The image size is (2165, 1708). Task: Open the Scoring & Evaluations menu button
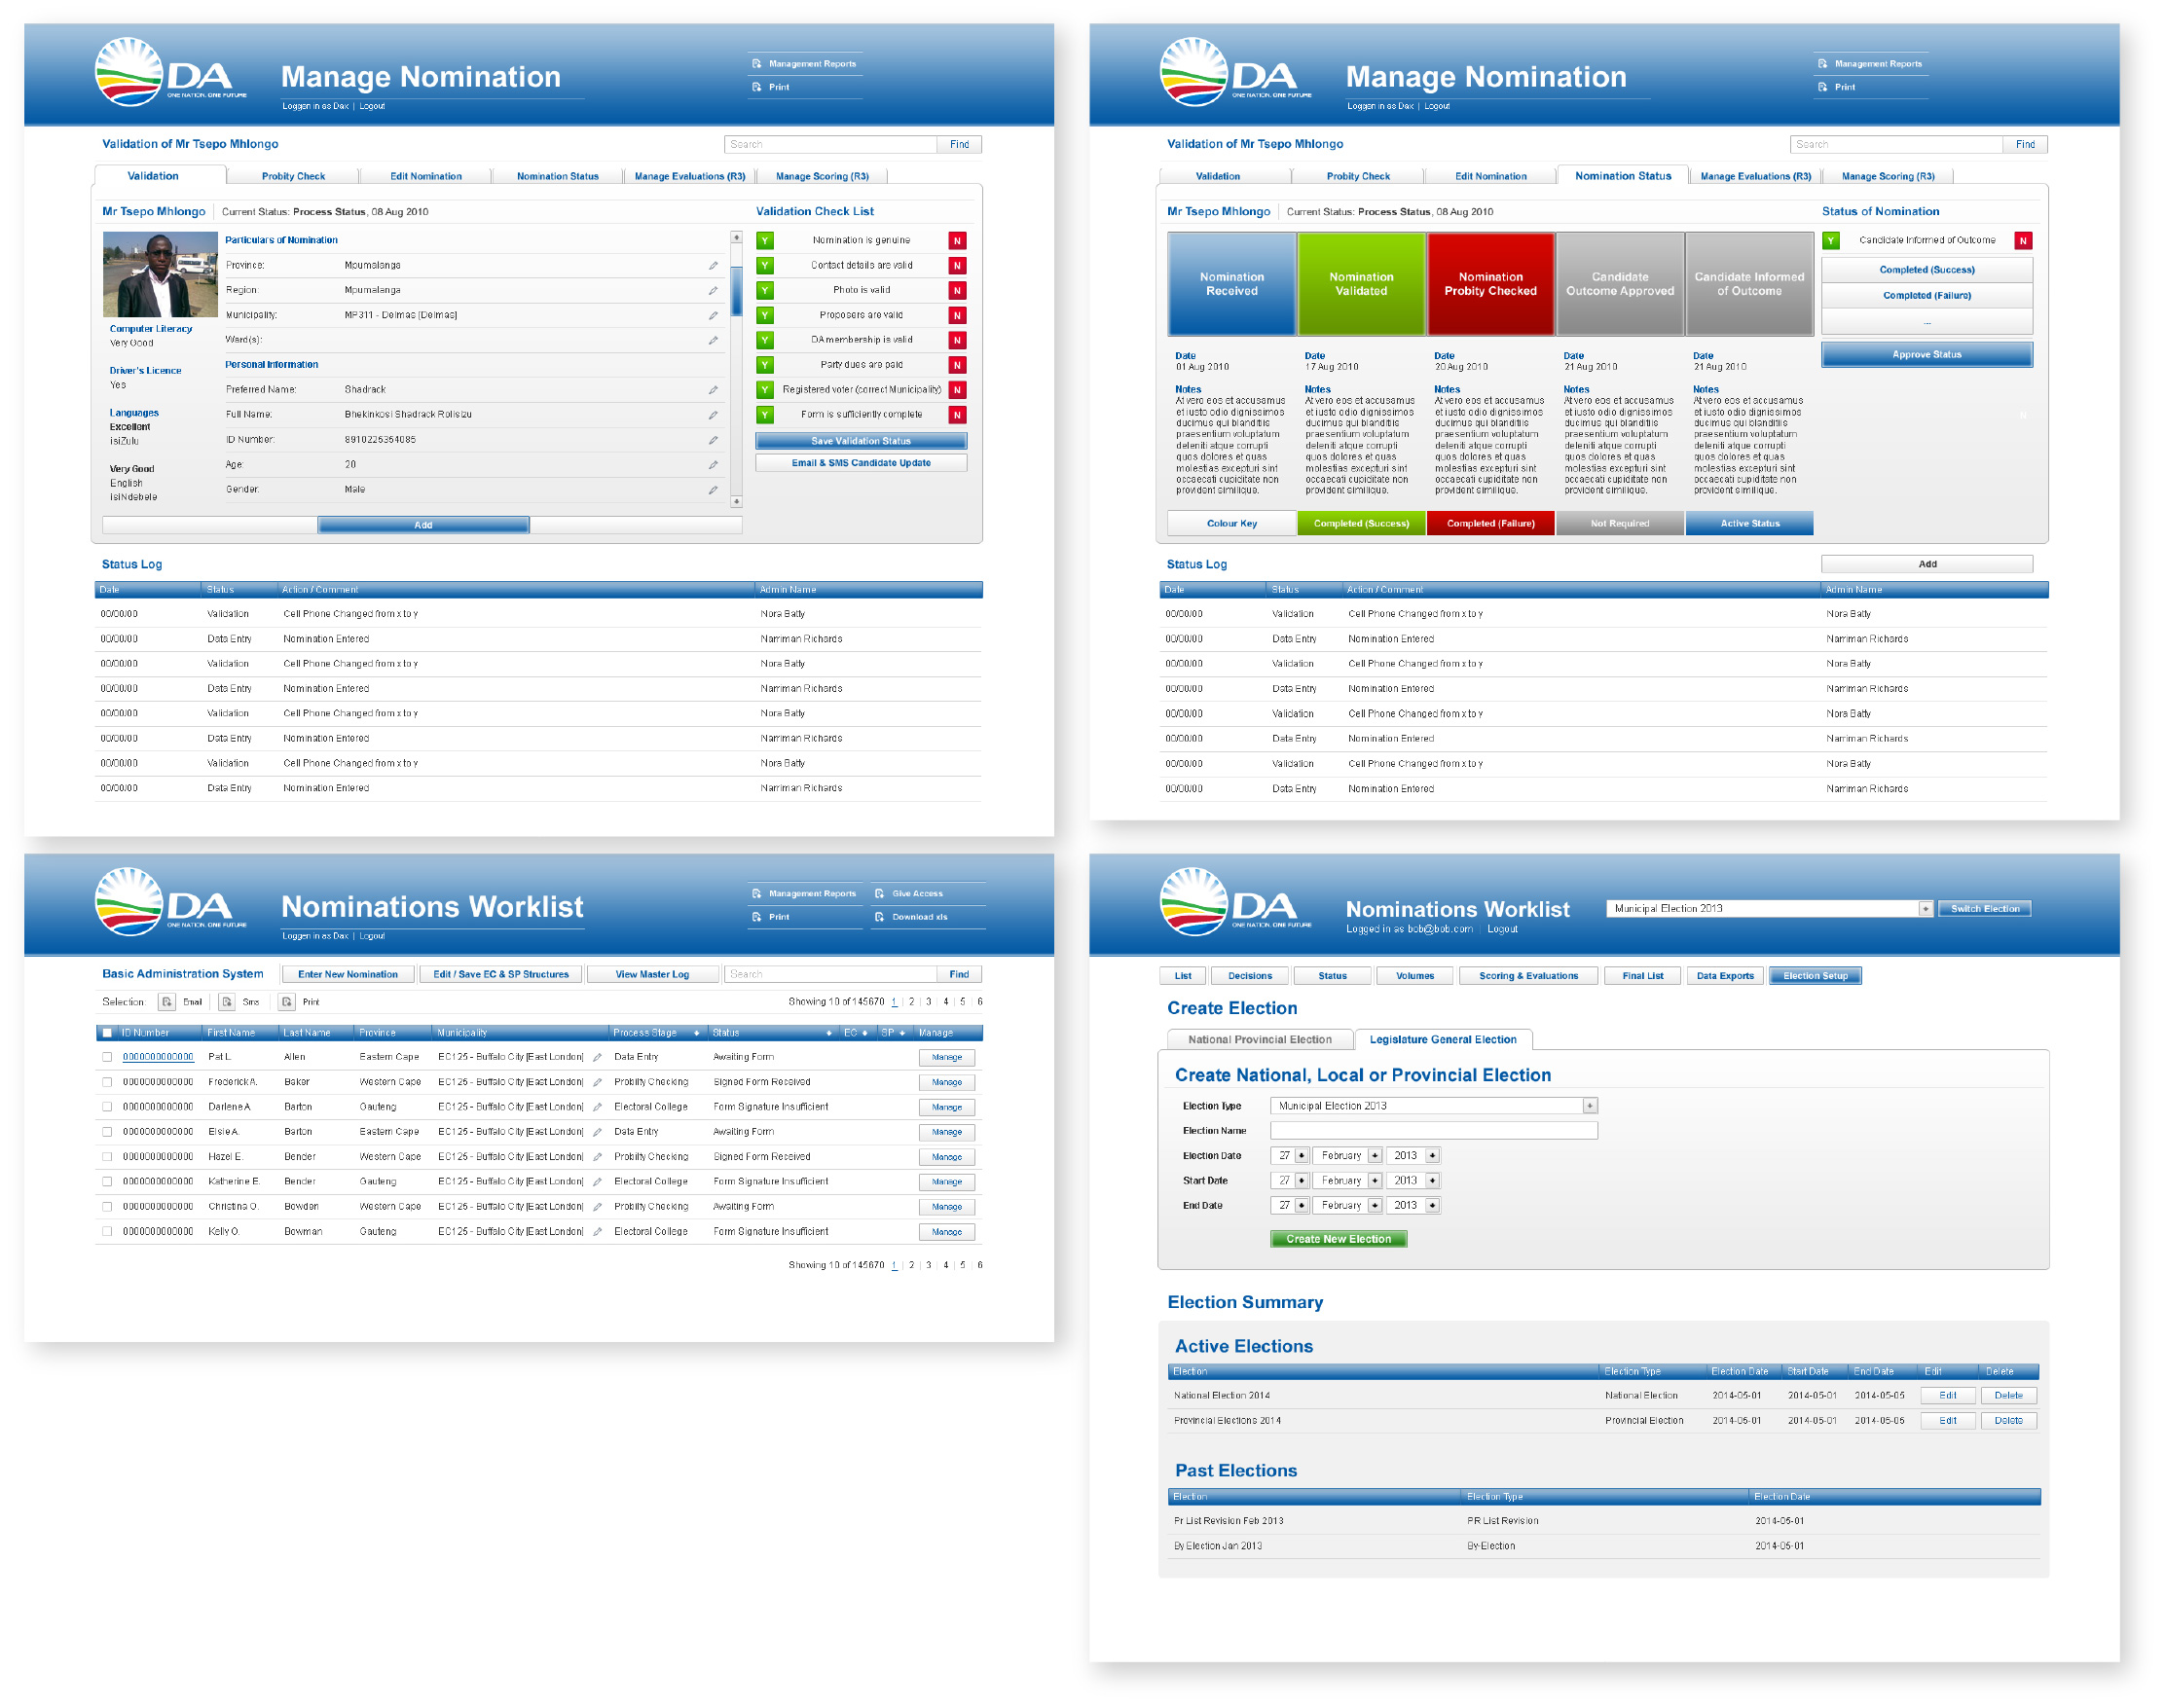click(x=1528, y=977)
